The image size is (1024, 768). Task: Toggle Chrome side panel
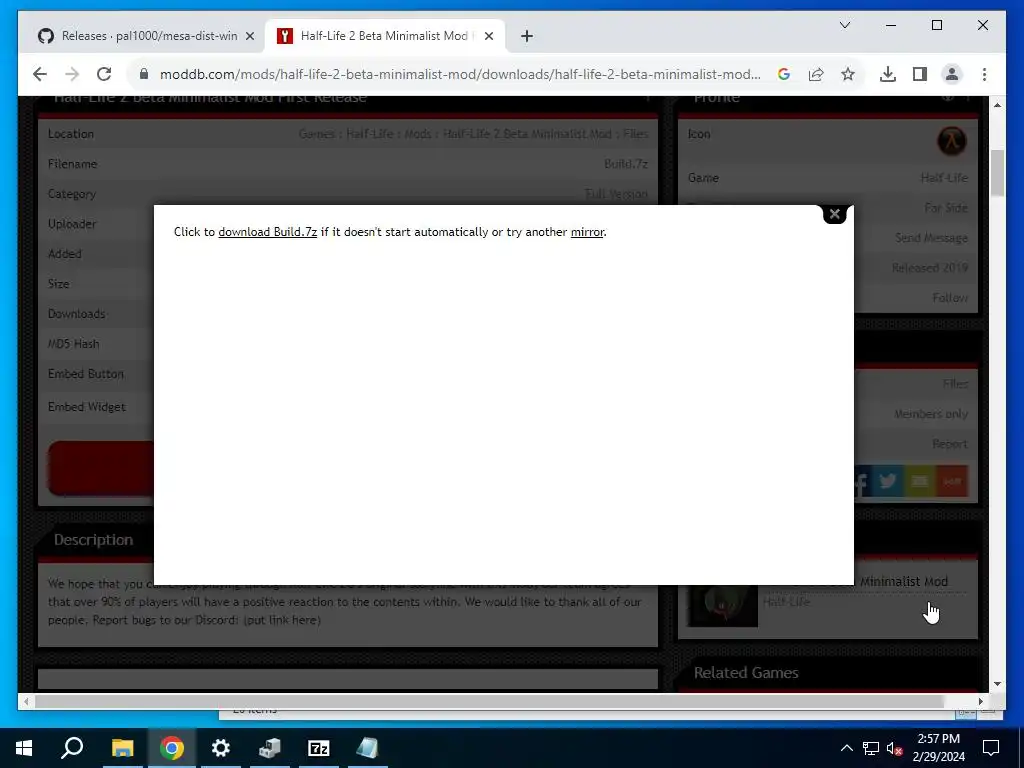pyautogui.click(x=920, y=74)
